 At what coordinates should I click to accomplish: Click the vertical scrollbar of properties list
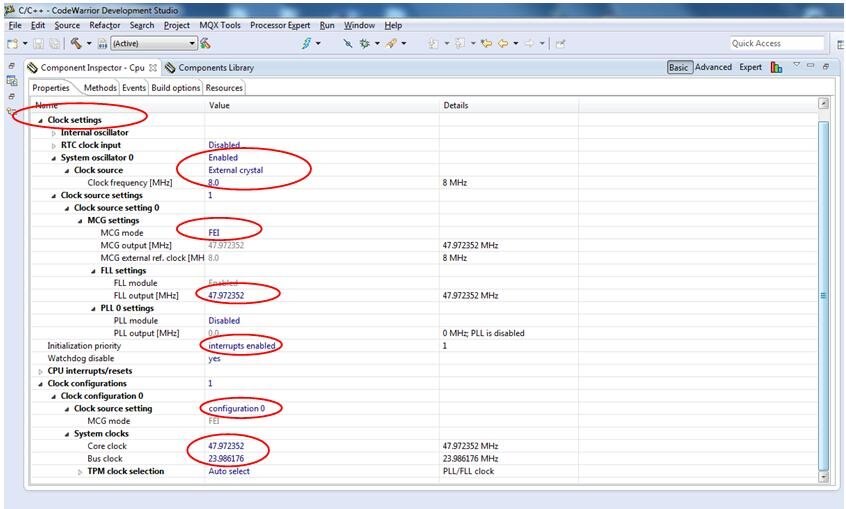point(823,295)
